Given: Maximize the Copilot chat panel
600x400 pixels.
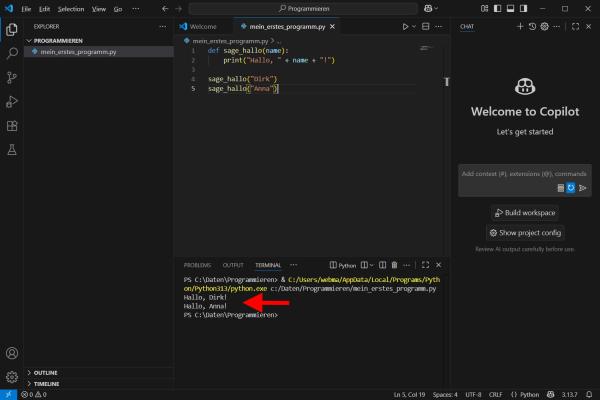Looking at the screenshot, I should click(x=576, y=26).
